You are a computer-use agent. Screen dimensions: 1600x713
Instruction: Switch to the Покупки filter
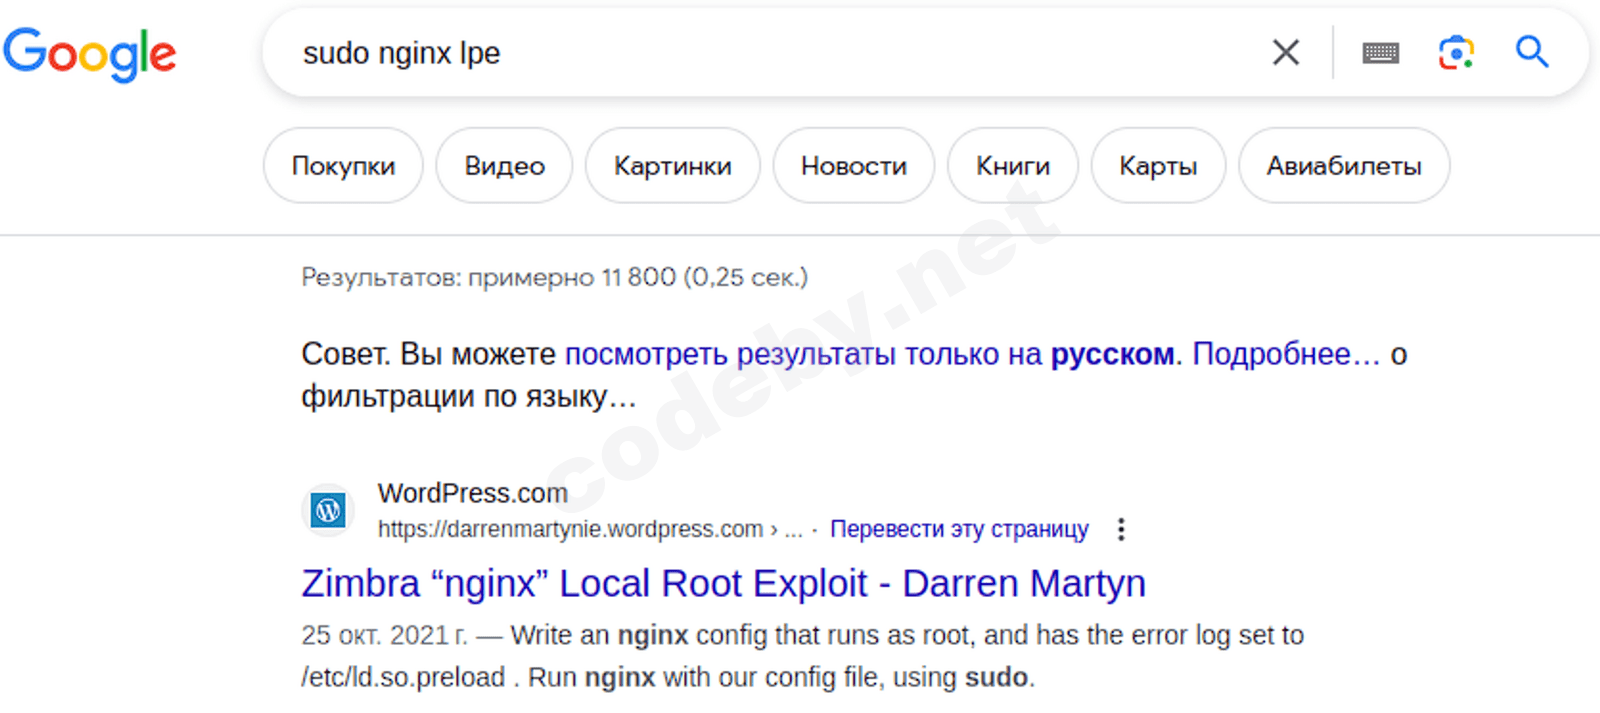click(343, 166)
